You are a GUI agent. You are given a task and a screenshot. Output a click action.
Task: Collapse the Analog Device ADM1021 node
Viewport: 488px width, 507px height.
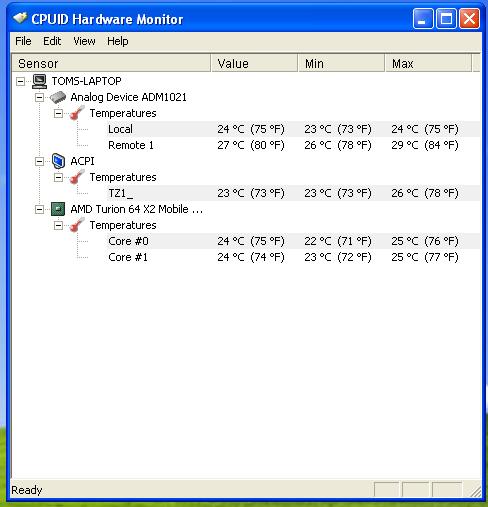pyautogui.click(x=39, y=97)
